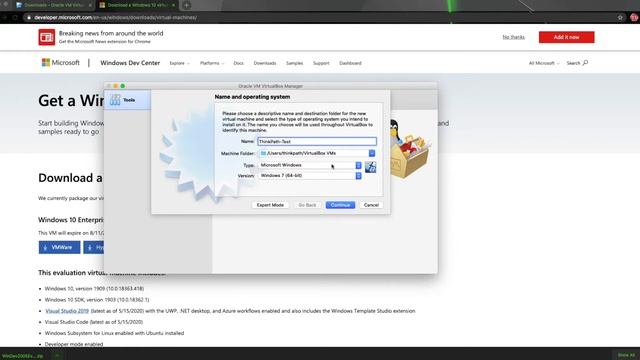This screenshot has height=360, width=640.
Task: Open the Samples menu item
Action: (294, 63)
